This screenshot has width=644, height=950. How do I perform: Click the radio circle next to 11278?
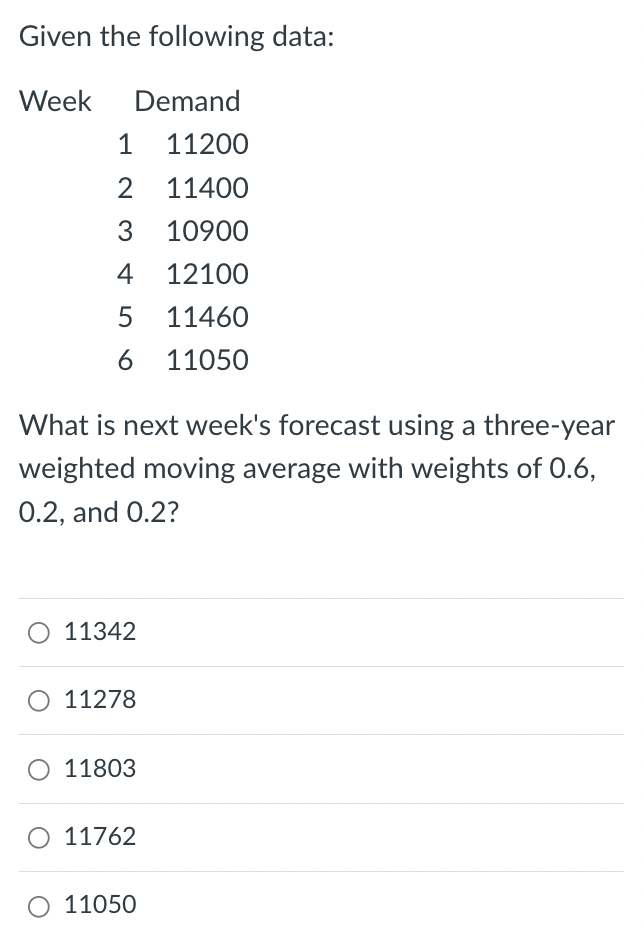pos(39,701)
